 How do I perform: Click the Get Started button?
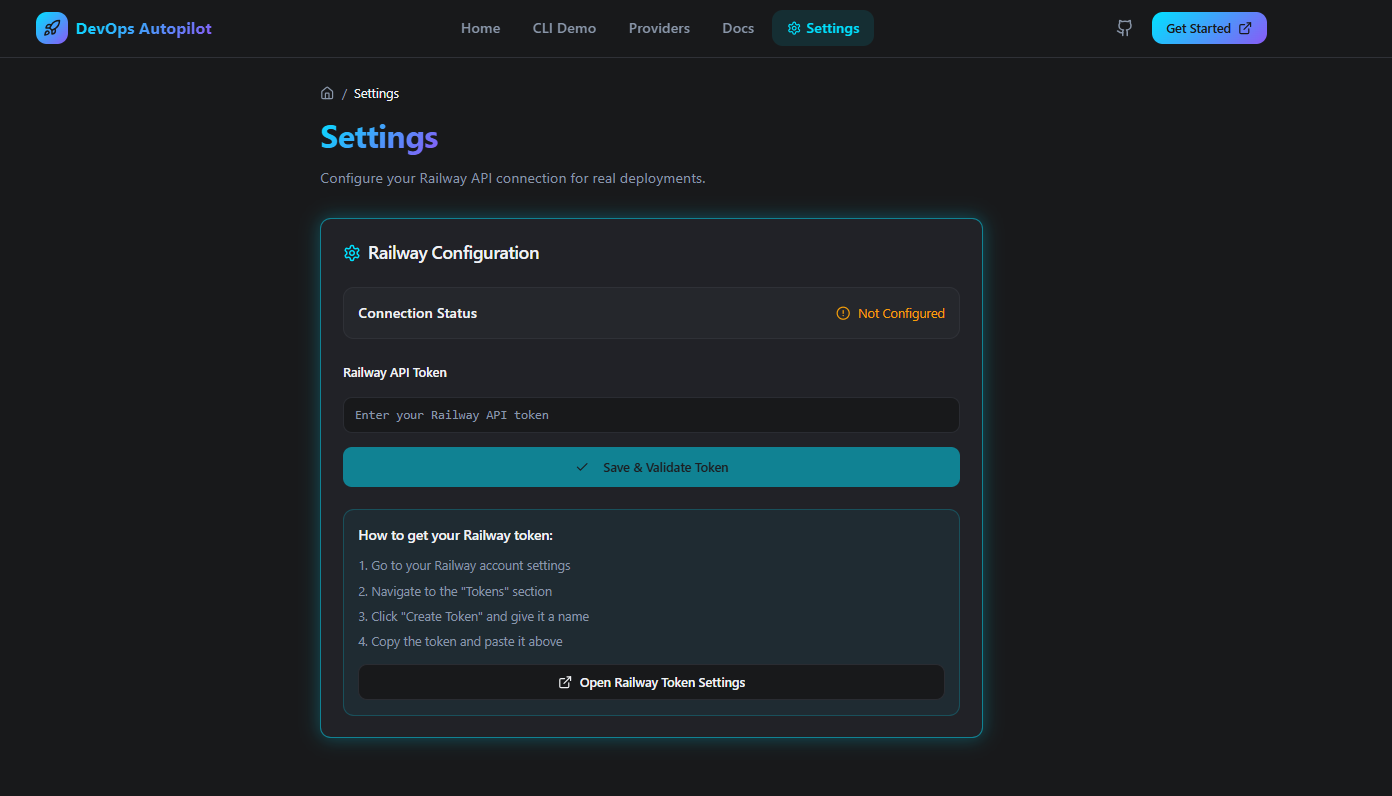click(1209, 28)
